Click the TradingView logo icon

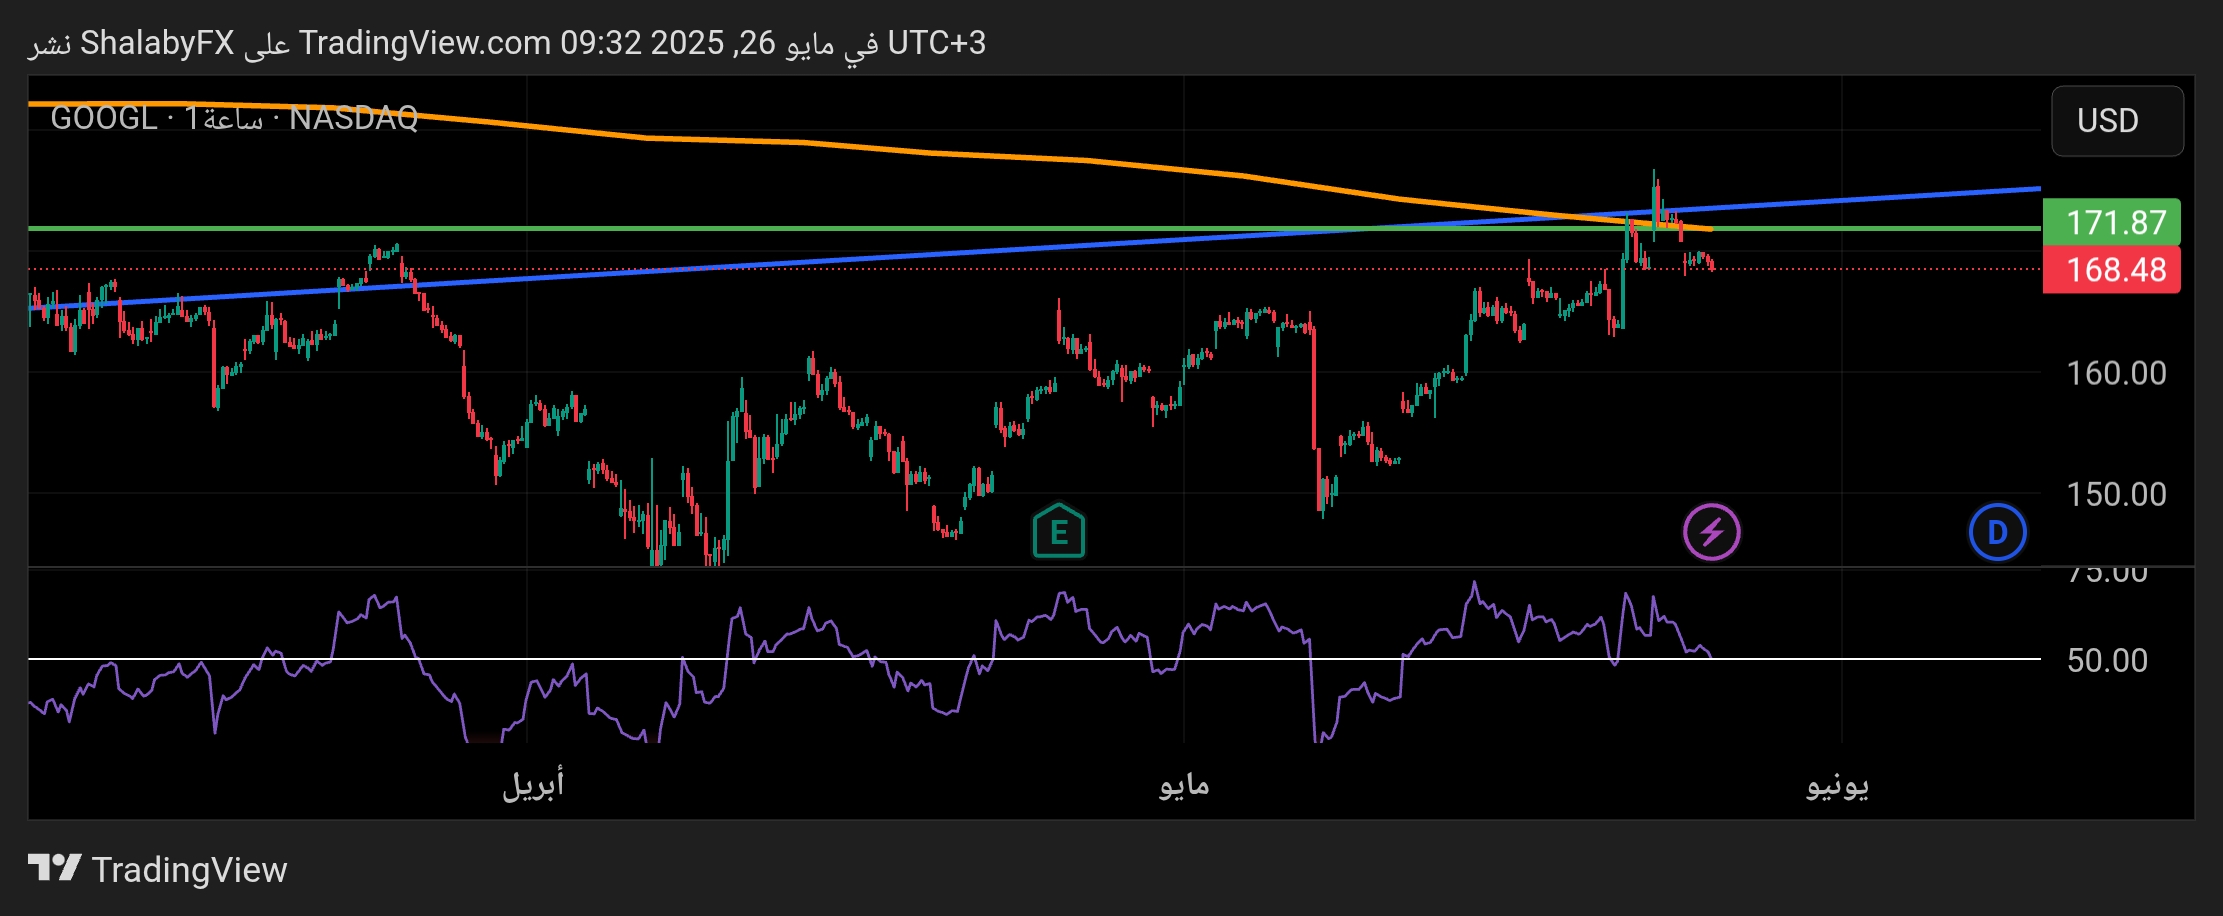tap(54, 868)
